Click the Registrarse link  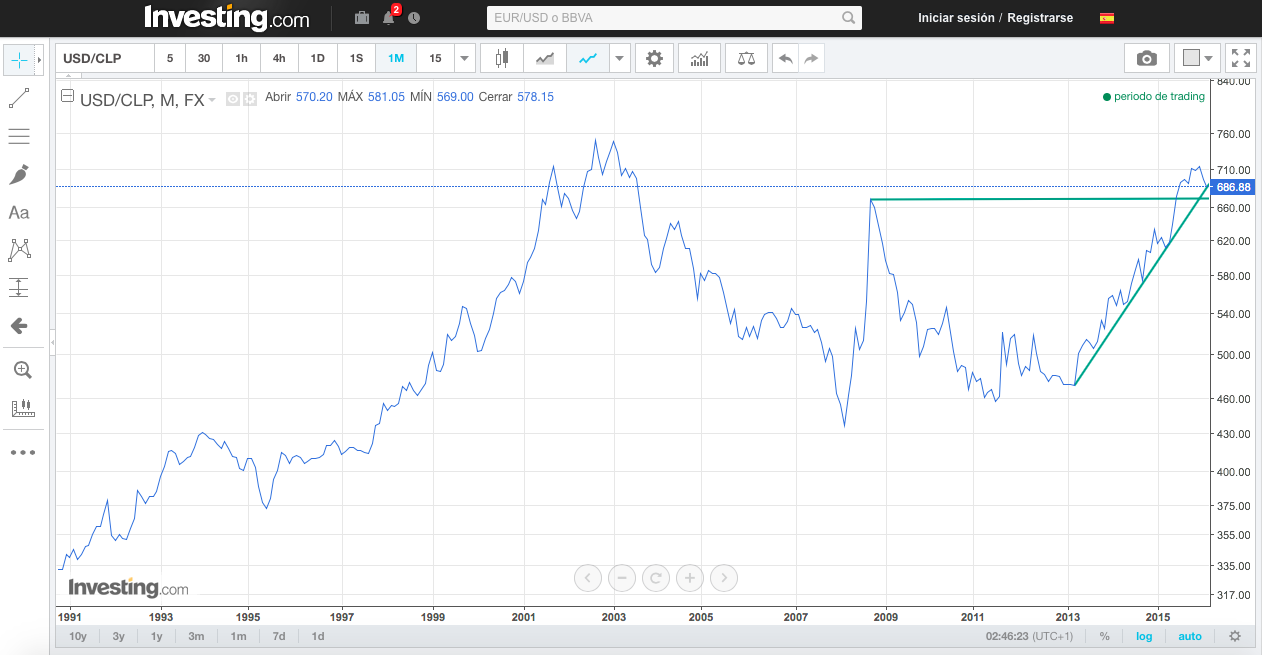pos(1040,18)
